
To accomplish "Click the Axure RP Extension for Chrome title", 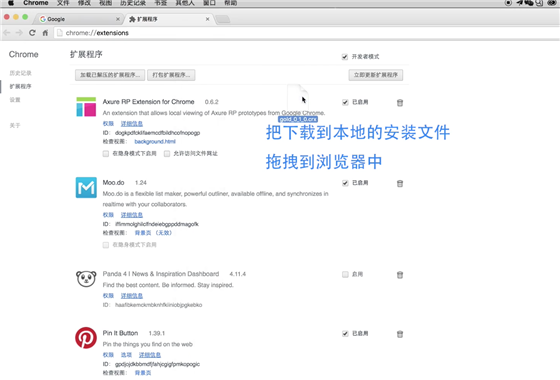I will tap(149, 102).
